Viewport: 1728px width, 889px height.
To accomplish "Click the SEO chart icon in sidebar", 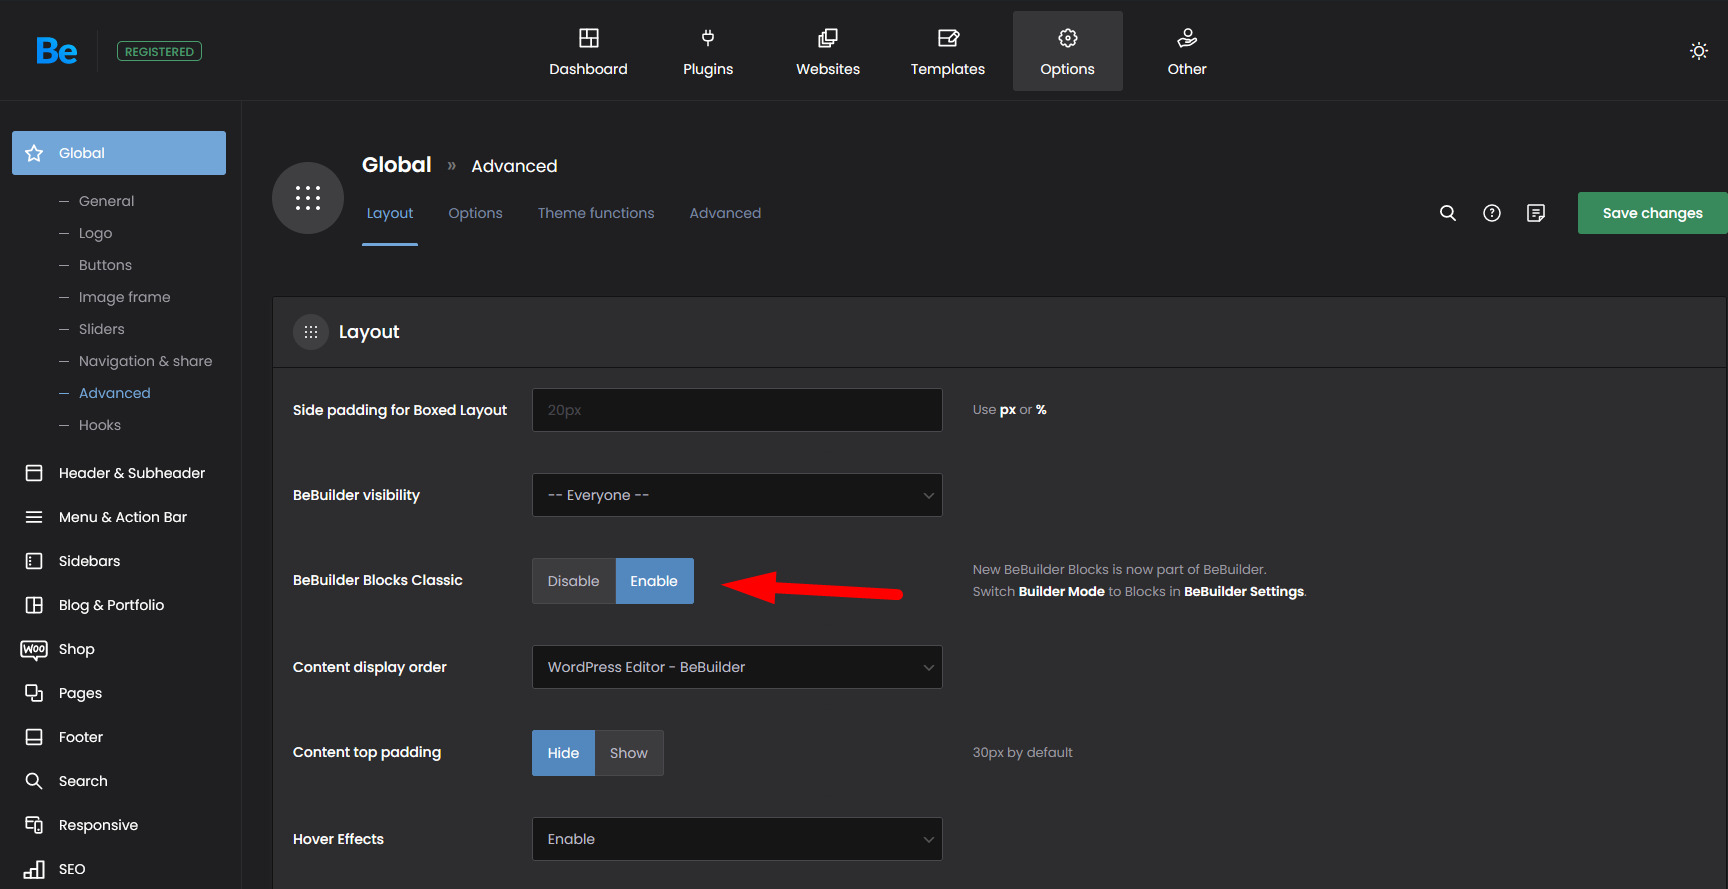I will click(x=34, y=869).
